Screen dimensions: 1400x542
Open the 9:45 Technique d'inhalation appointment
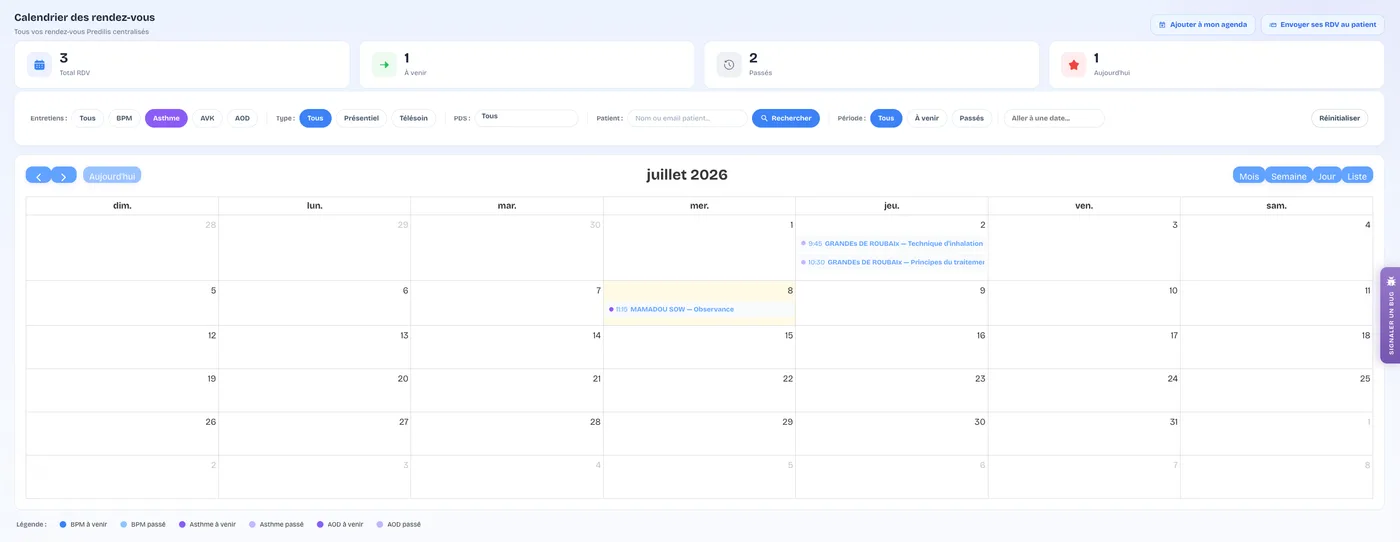[x=892, y=243]
